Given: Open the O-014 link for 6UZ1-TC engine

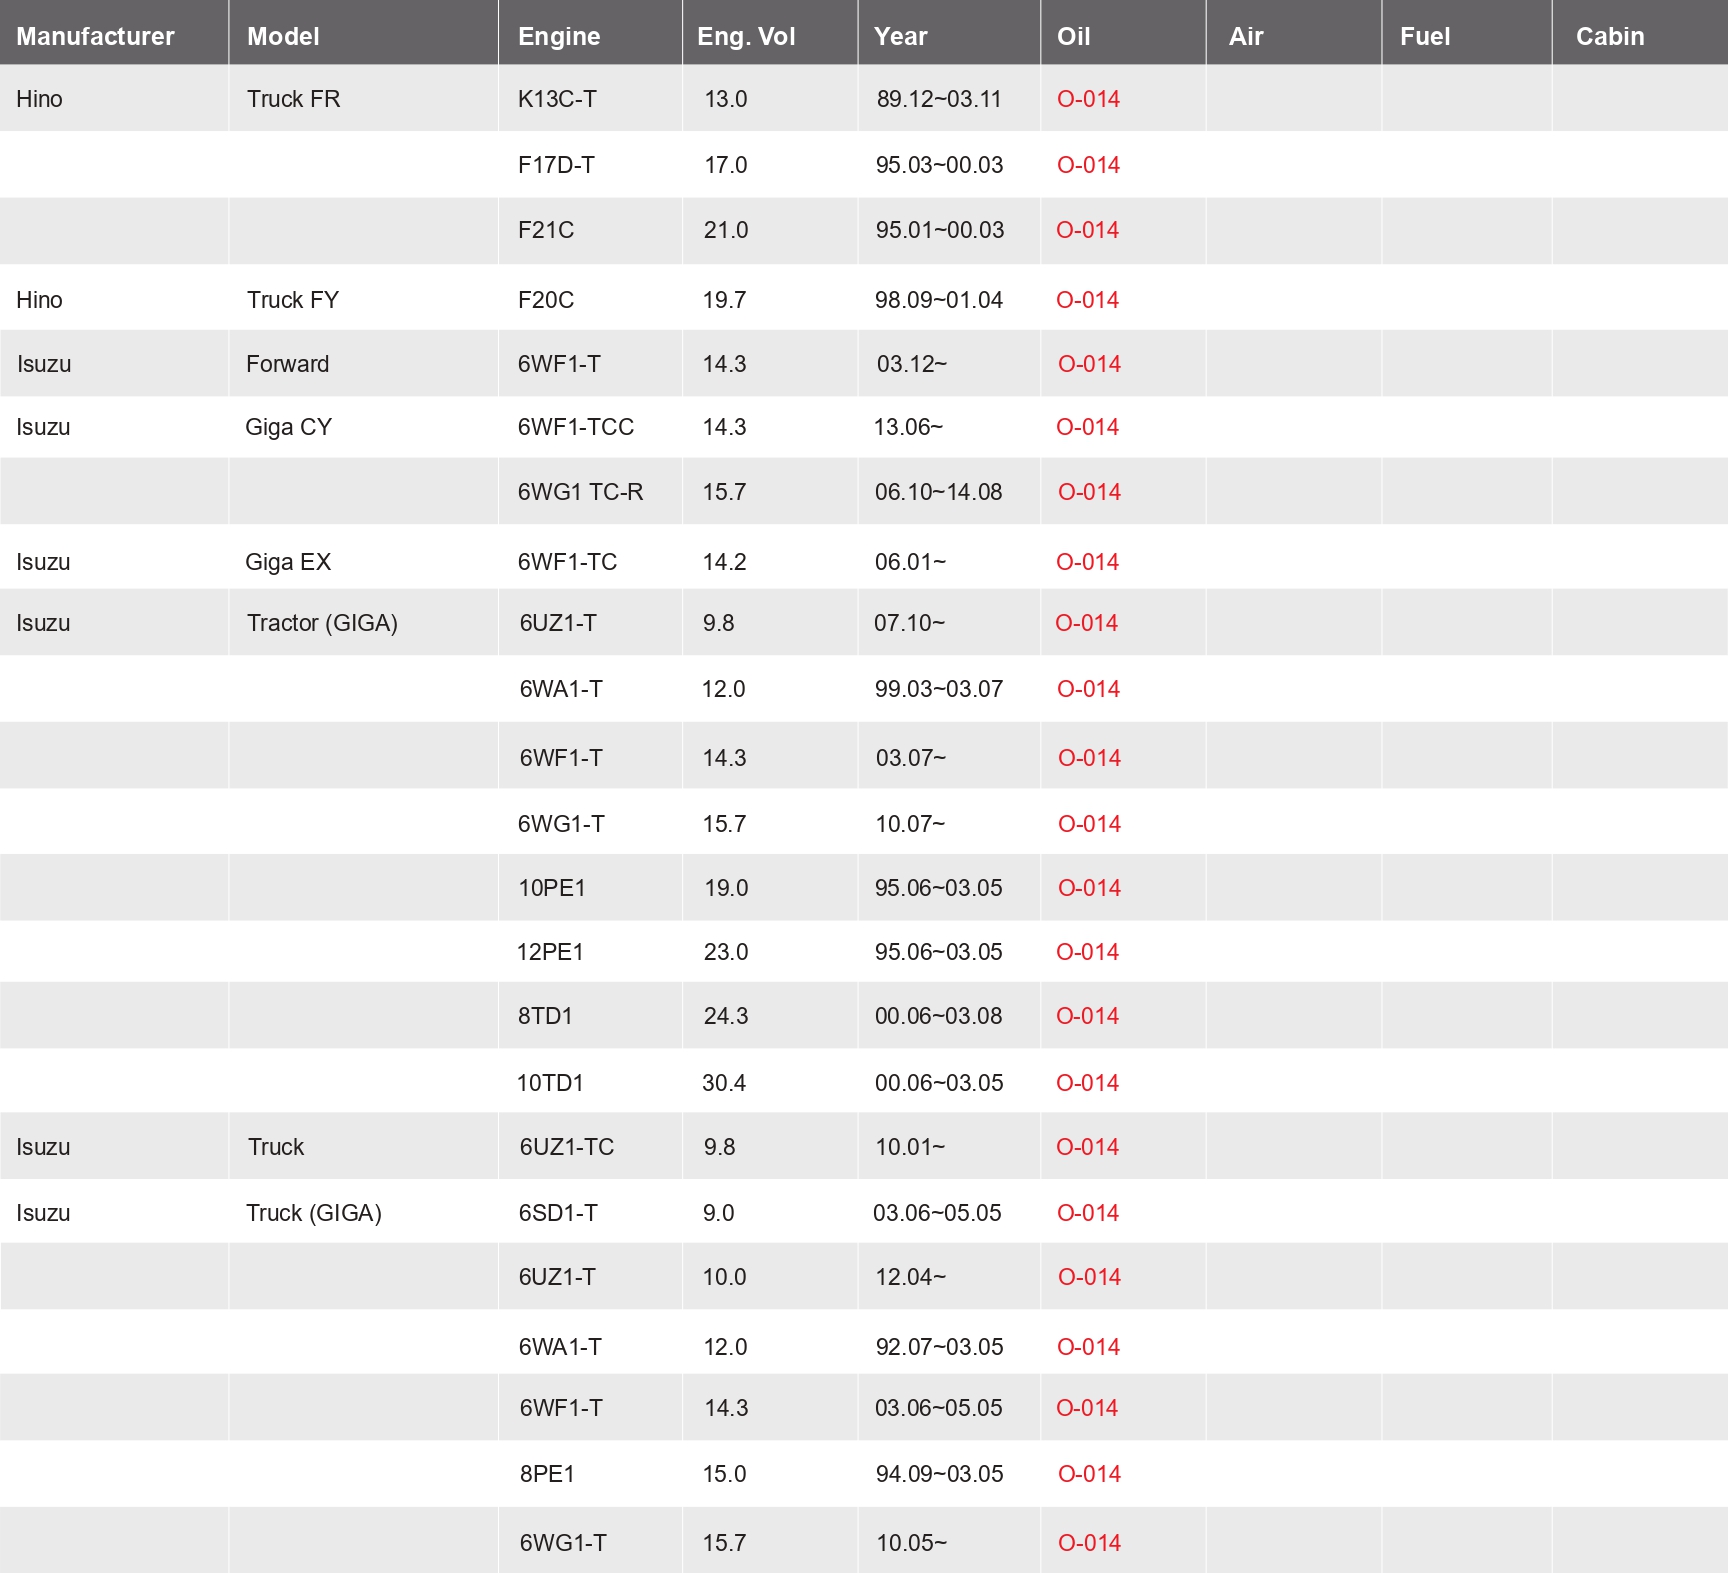Looking at the screenshot, I should click(x=1087, y=1147).
